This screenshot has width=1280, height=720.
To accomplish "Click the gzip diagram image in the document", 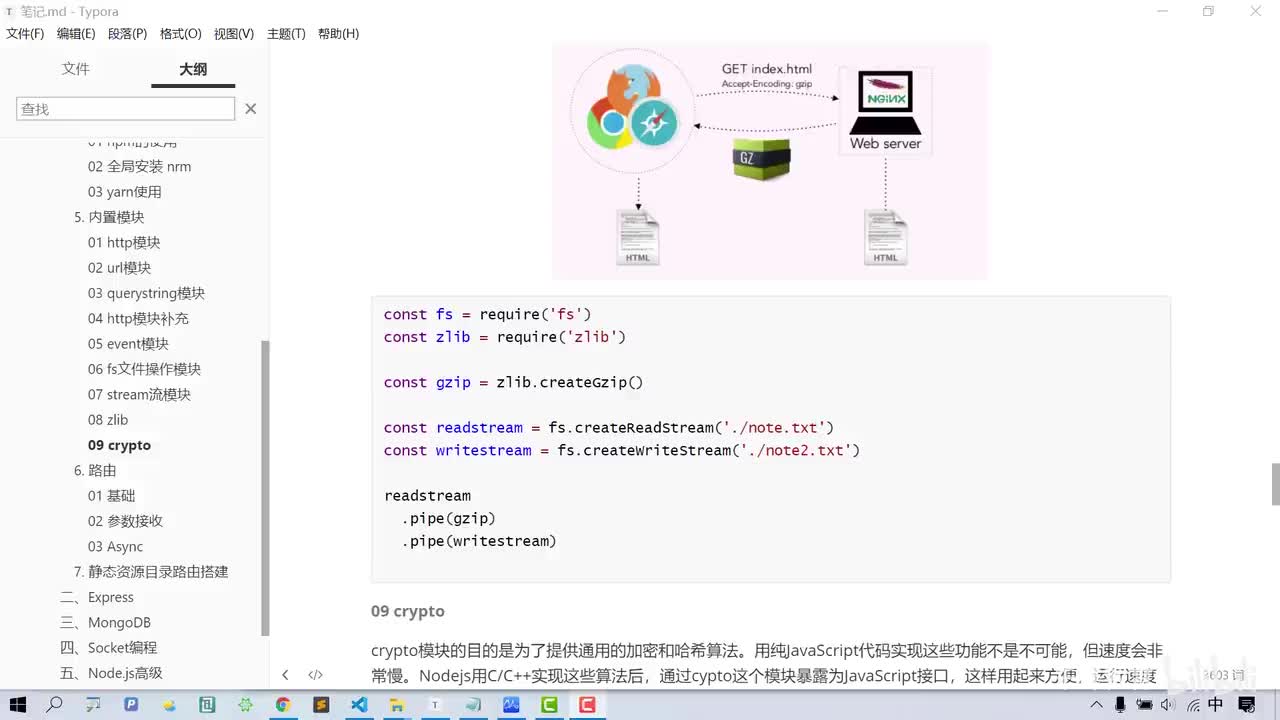I will tap(770, 161).
